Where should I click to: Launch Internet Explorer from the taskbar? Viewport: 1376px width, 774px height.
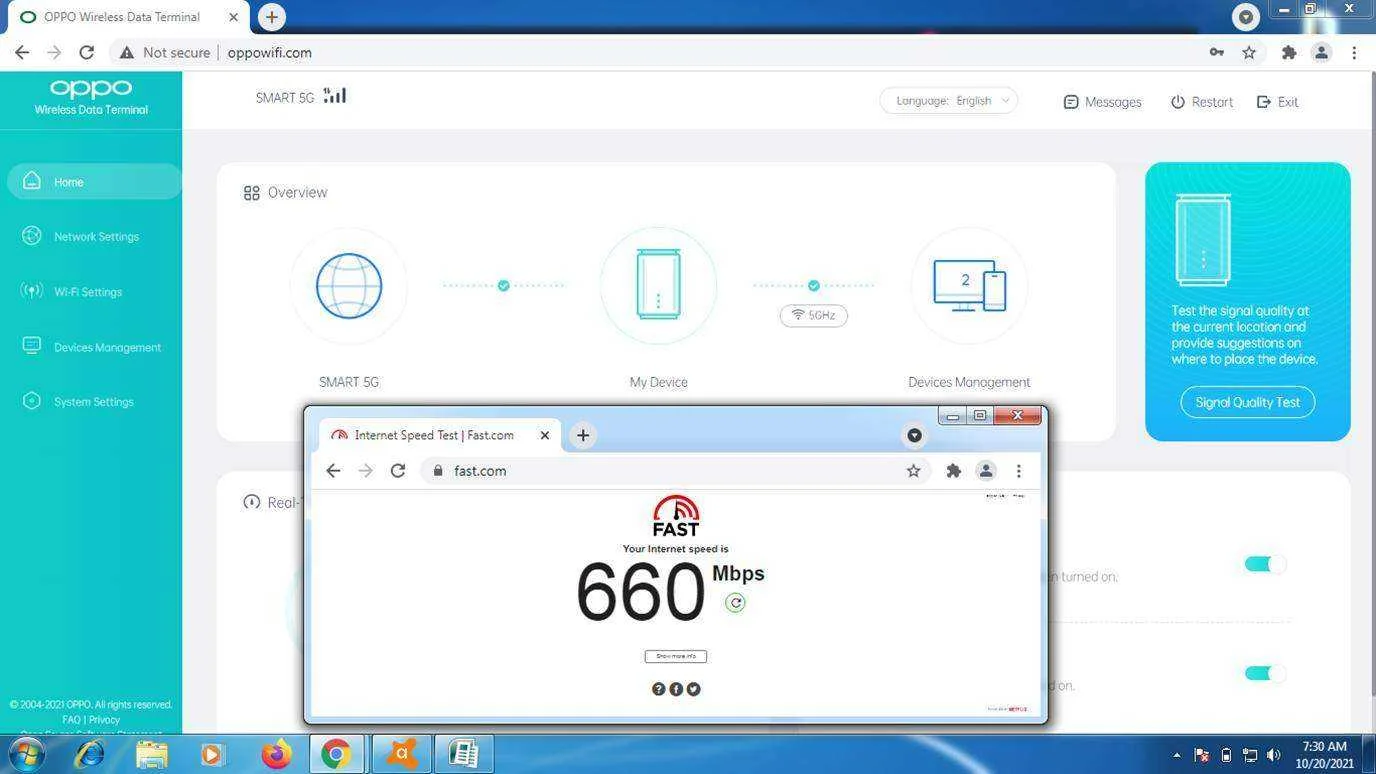coord(89,753)
